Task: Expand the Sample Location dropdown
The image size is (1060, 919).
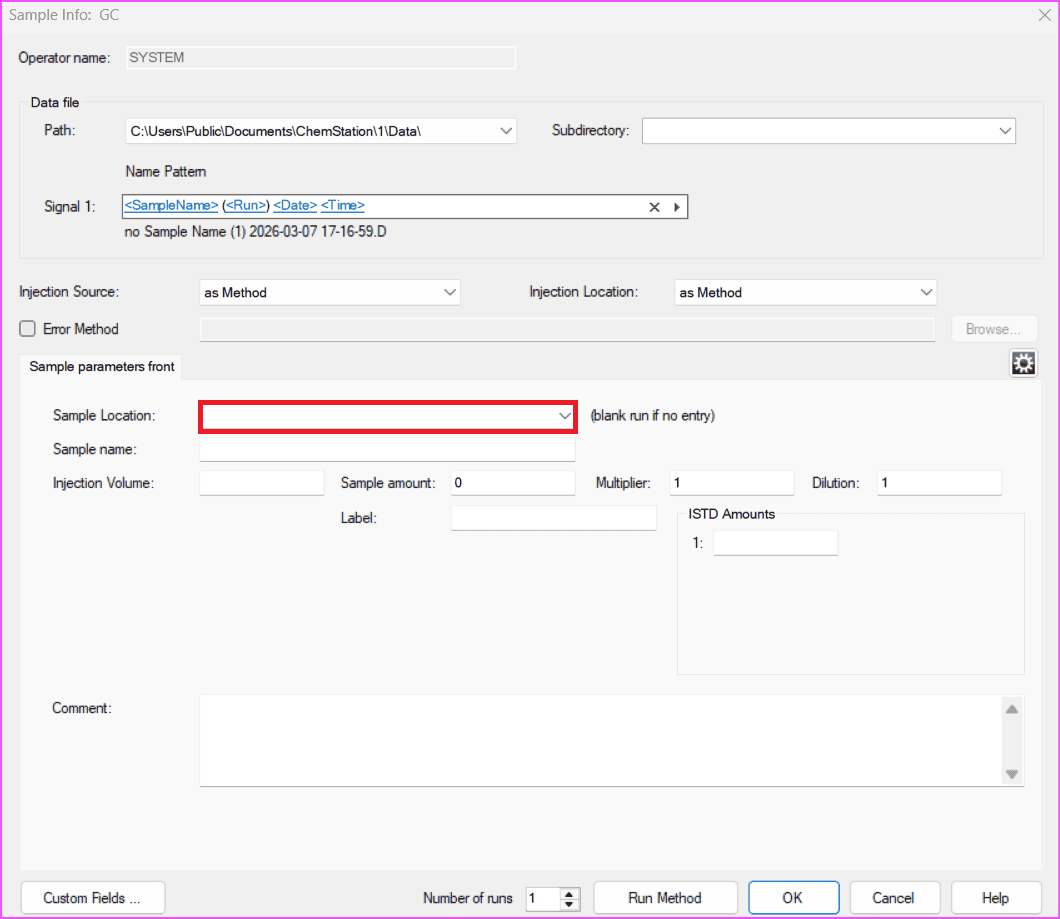Action: 564,416
